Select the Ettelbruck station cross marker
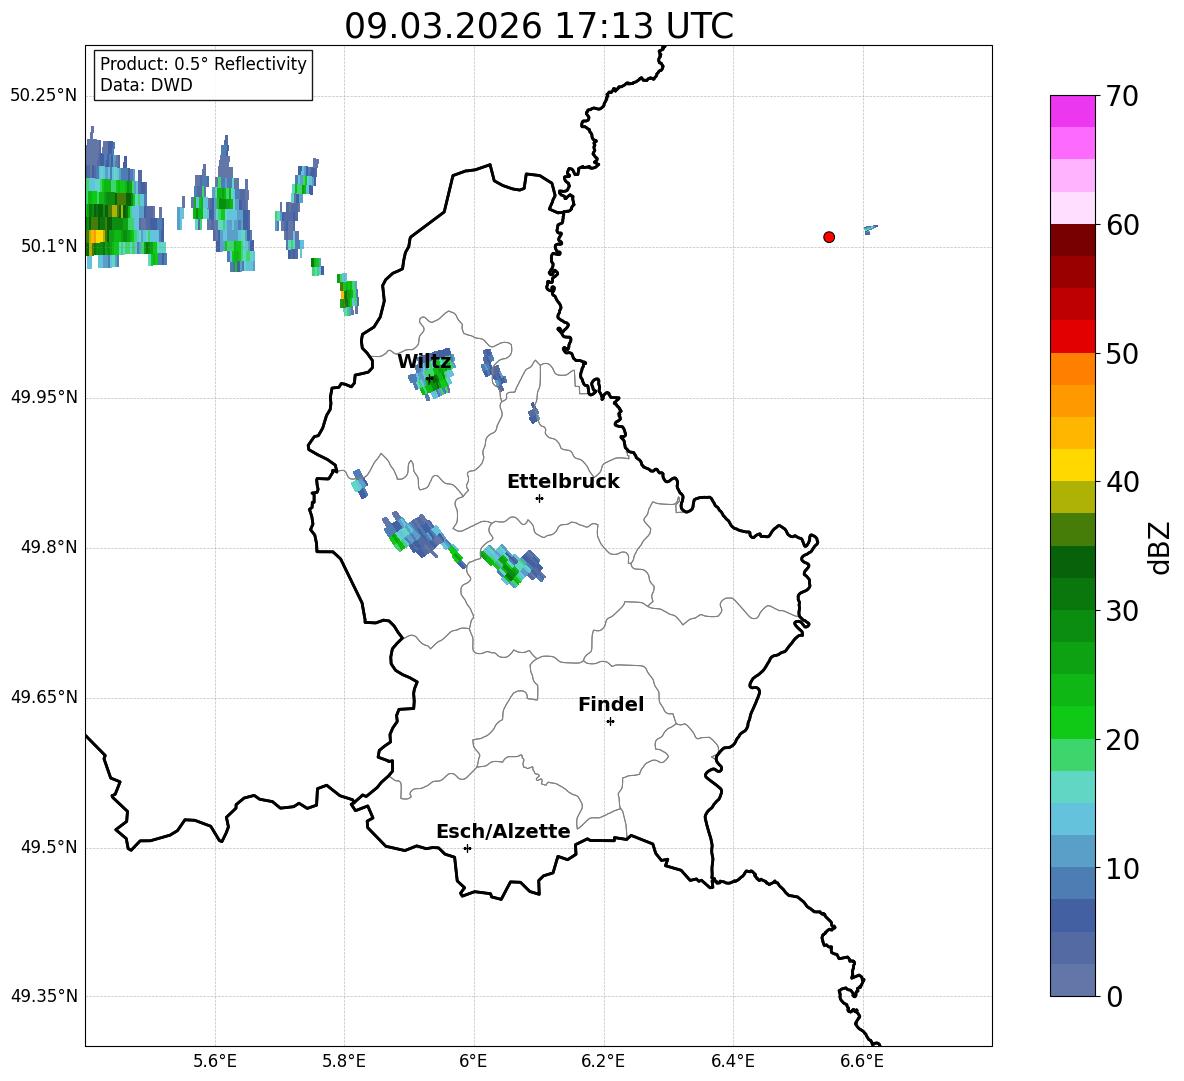 click(539, 498)
